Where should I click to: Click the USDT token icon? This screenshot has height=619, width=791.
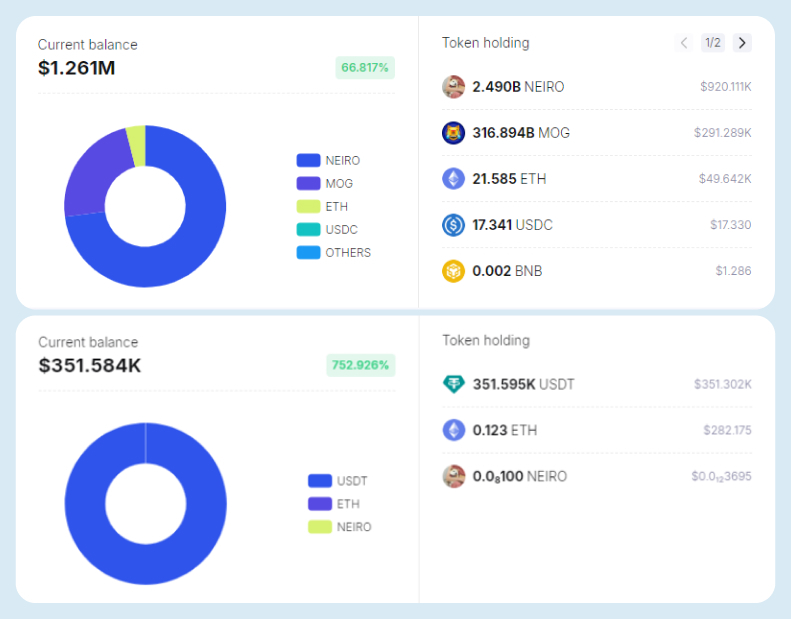click(x=453, y=384)
